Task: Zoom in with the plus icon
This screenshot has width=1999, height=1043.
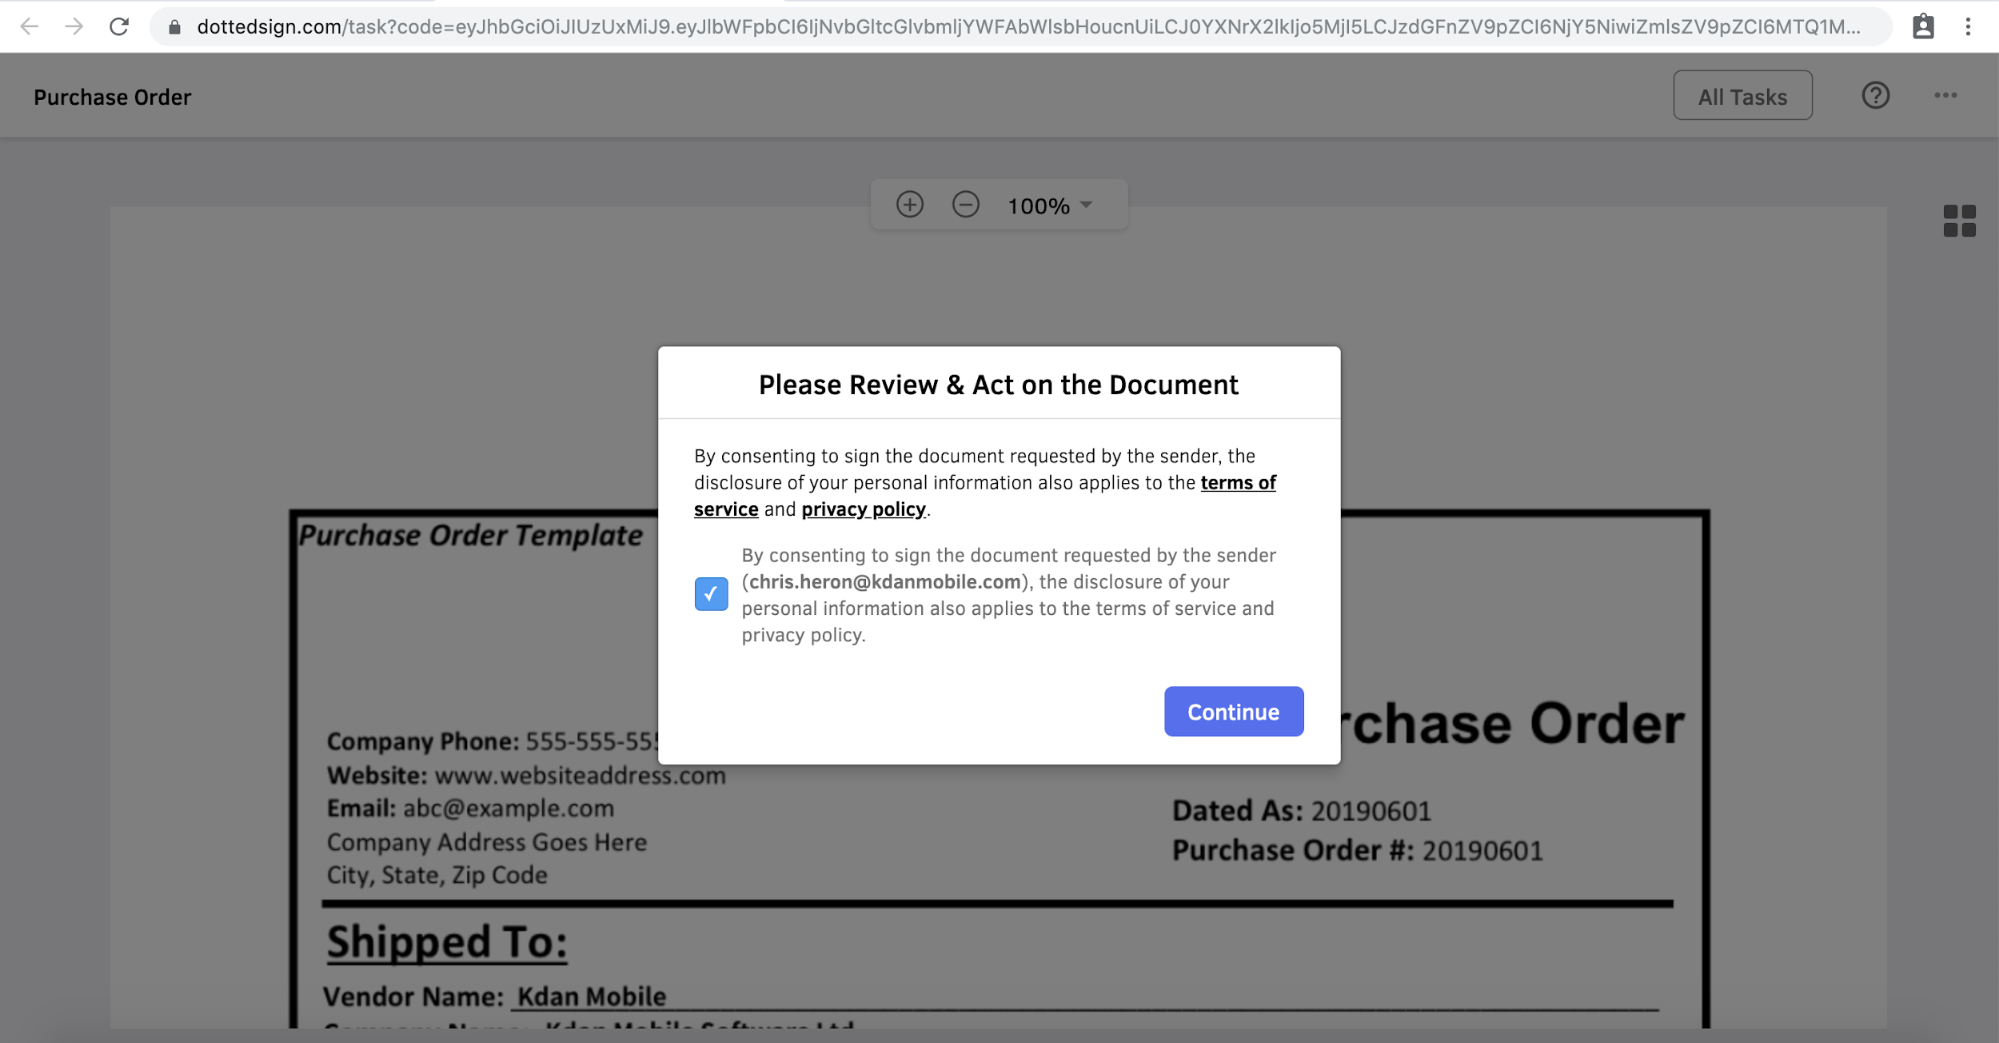Action: 909,205
